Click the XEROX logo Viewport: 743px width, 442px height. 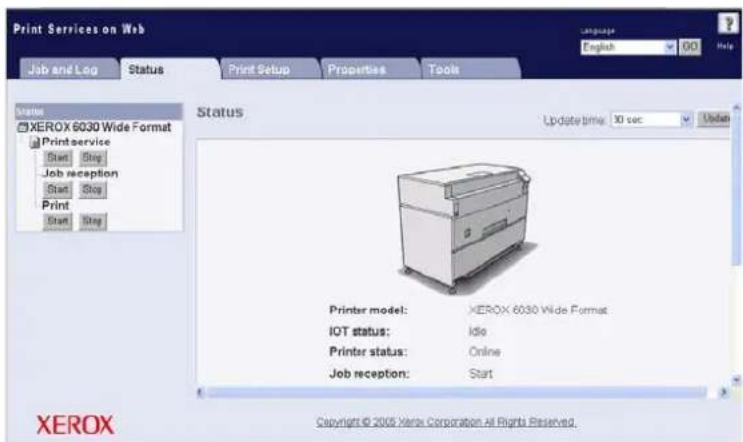pyautogui.click(x=75, y=425)
